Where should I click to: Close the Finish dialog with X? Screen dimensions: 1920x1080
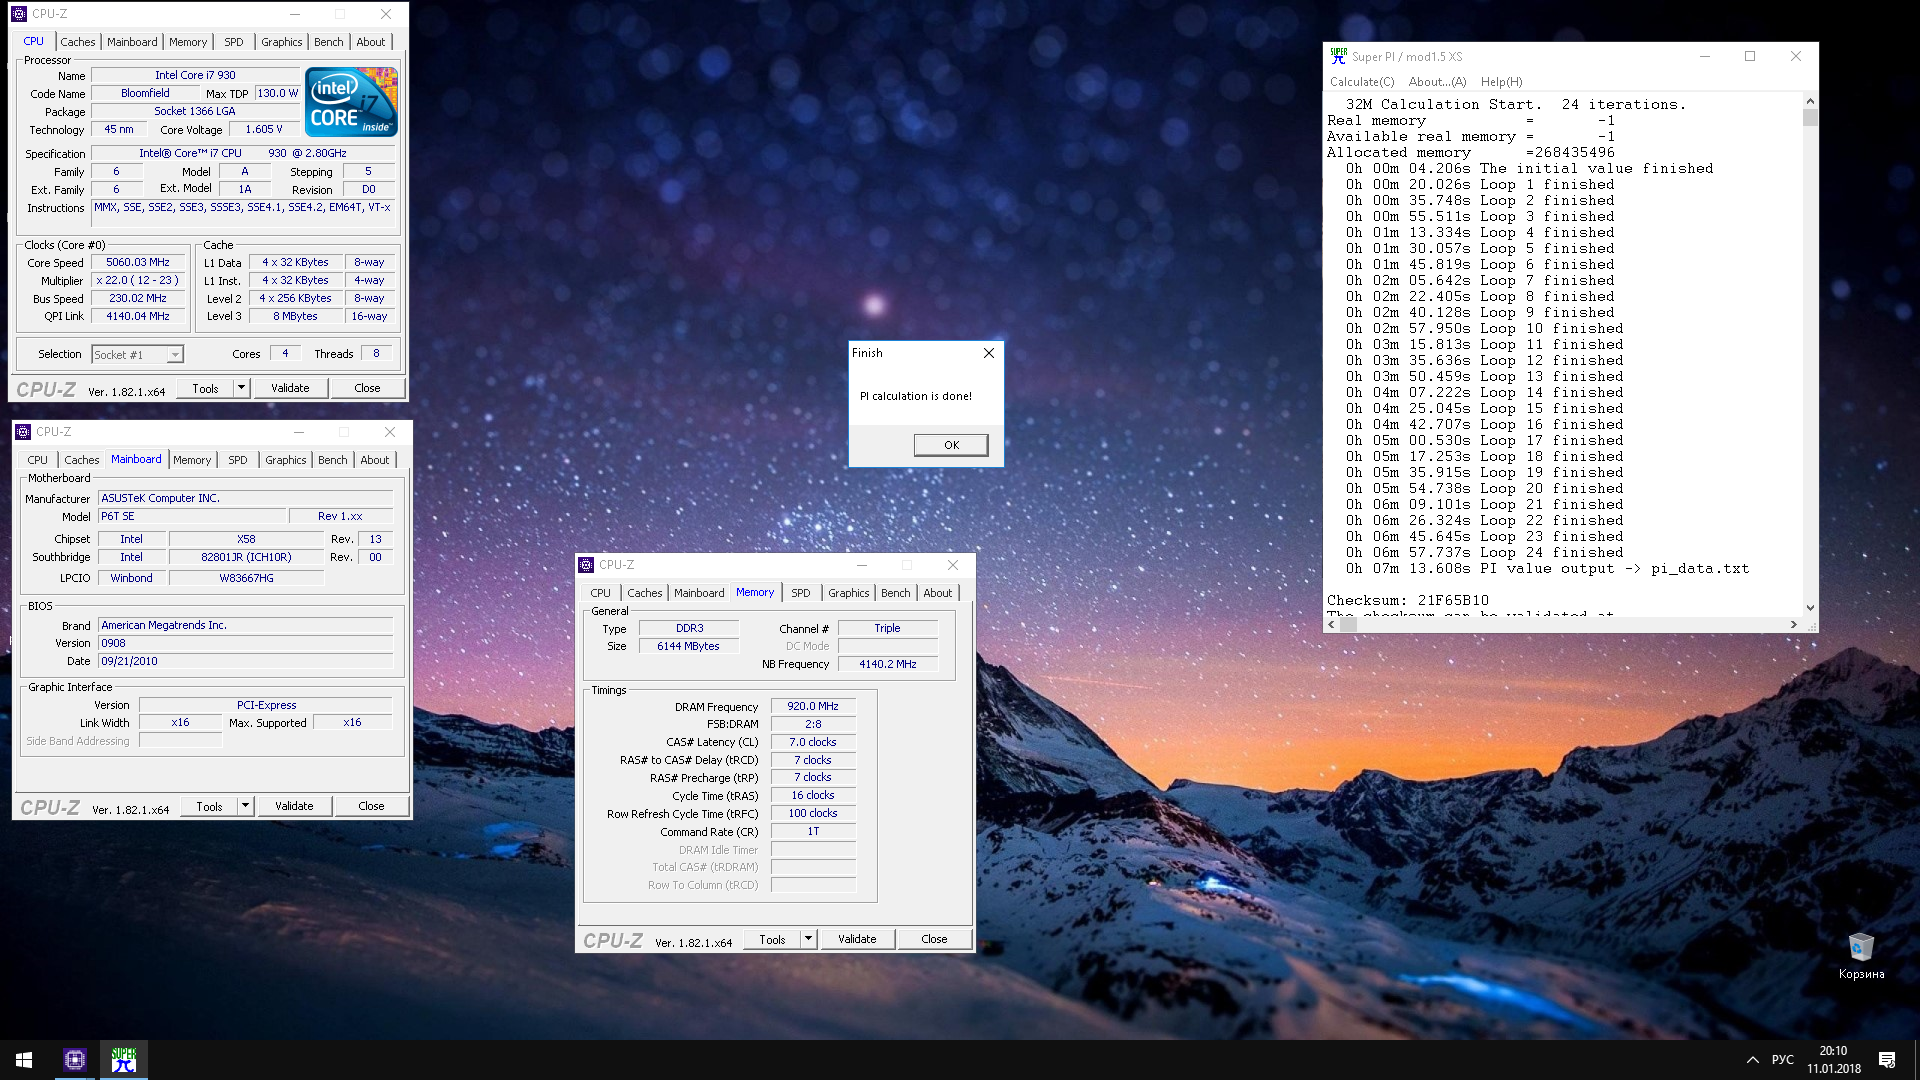click(x=988, y=353)
